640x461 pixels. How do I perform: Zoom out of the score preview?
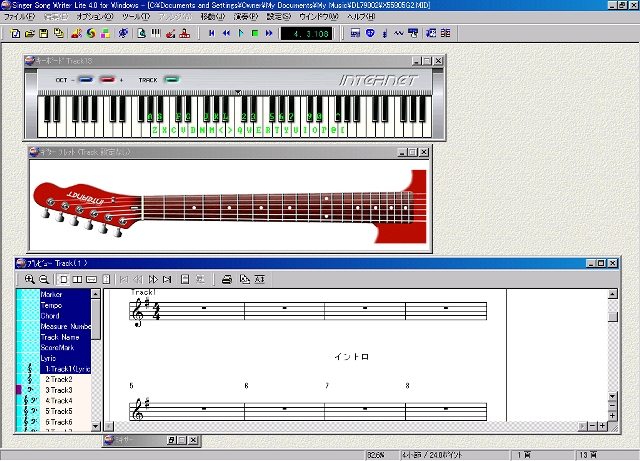[x=44, y=279]
